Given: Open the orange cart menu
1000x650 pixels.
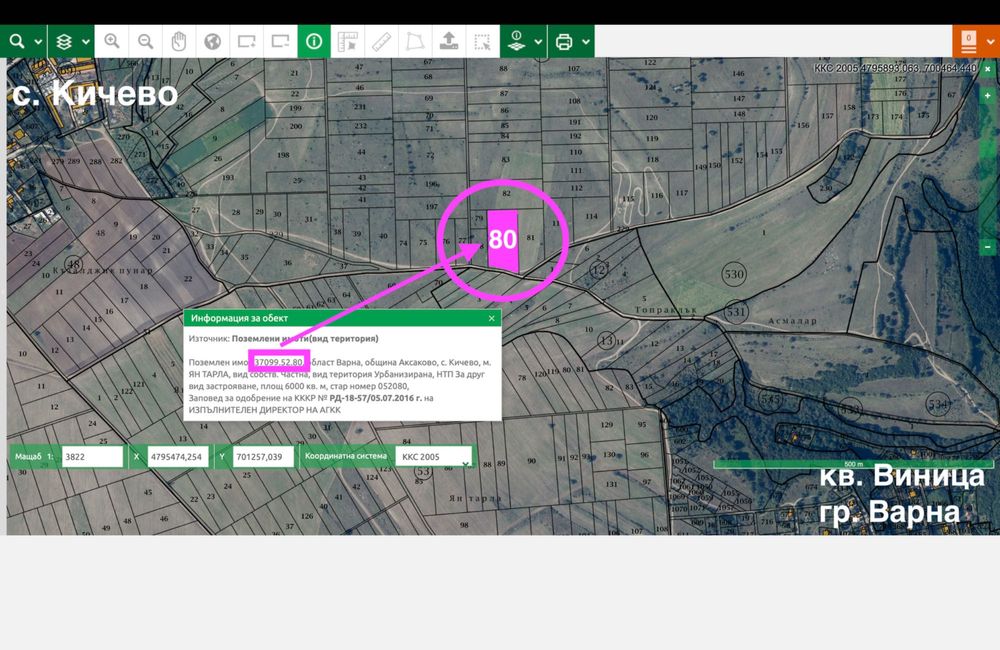Looking at the screenshot, I should 968,41.
